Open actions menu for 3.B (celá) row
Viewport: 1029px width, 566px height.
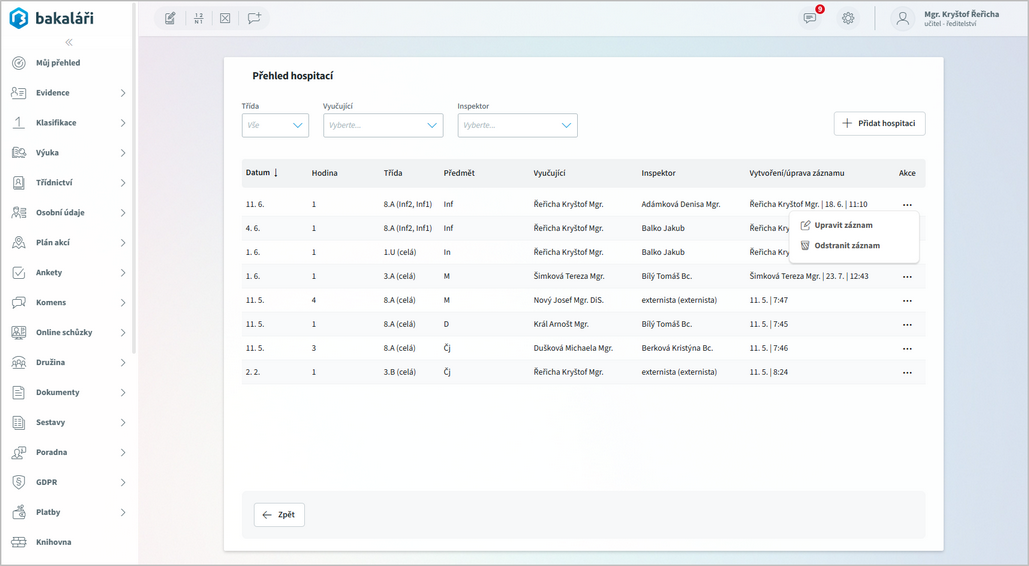907,372
